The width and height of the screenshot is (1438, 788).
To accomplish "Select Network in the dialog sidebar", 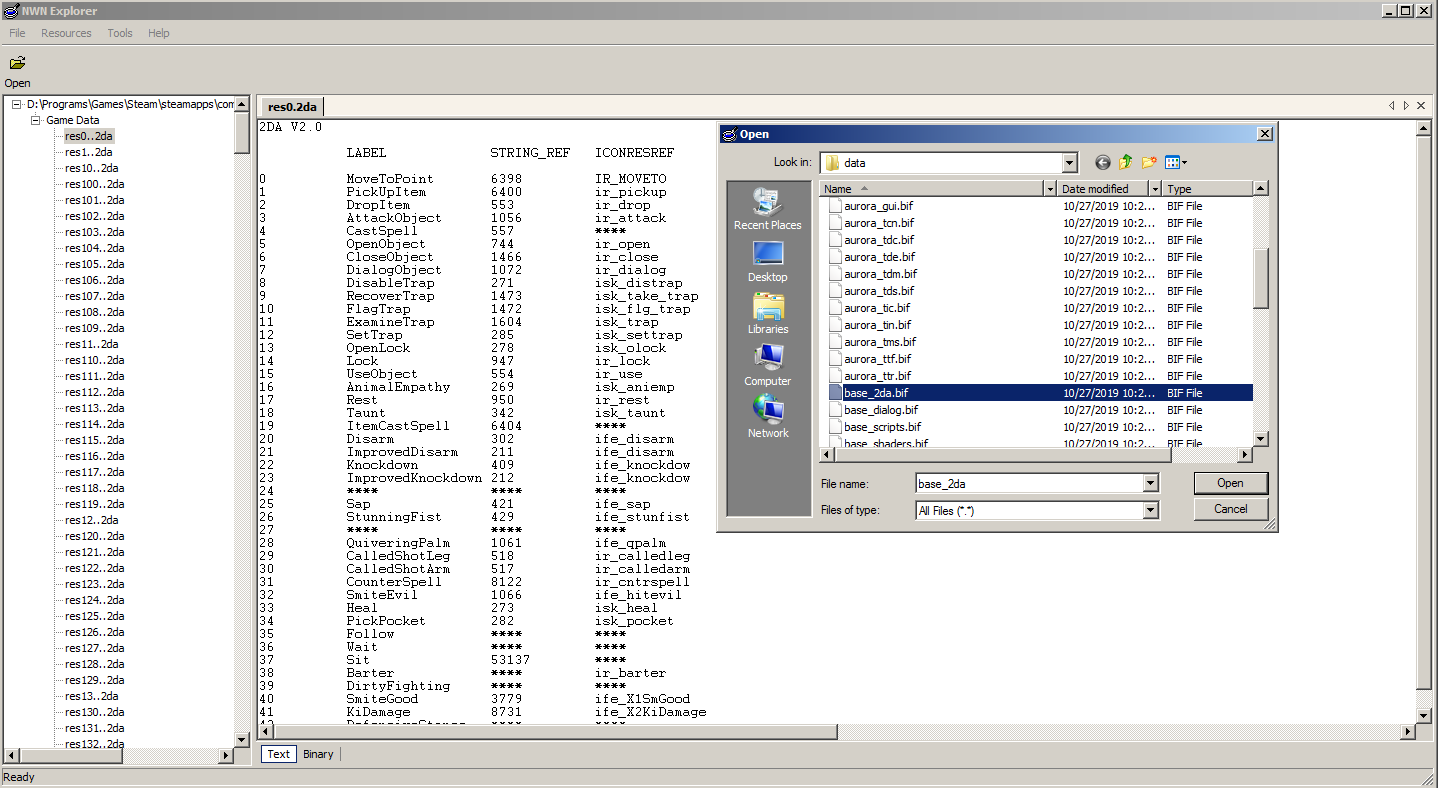I will pyautogui.click(x=768, y=417).
